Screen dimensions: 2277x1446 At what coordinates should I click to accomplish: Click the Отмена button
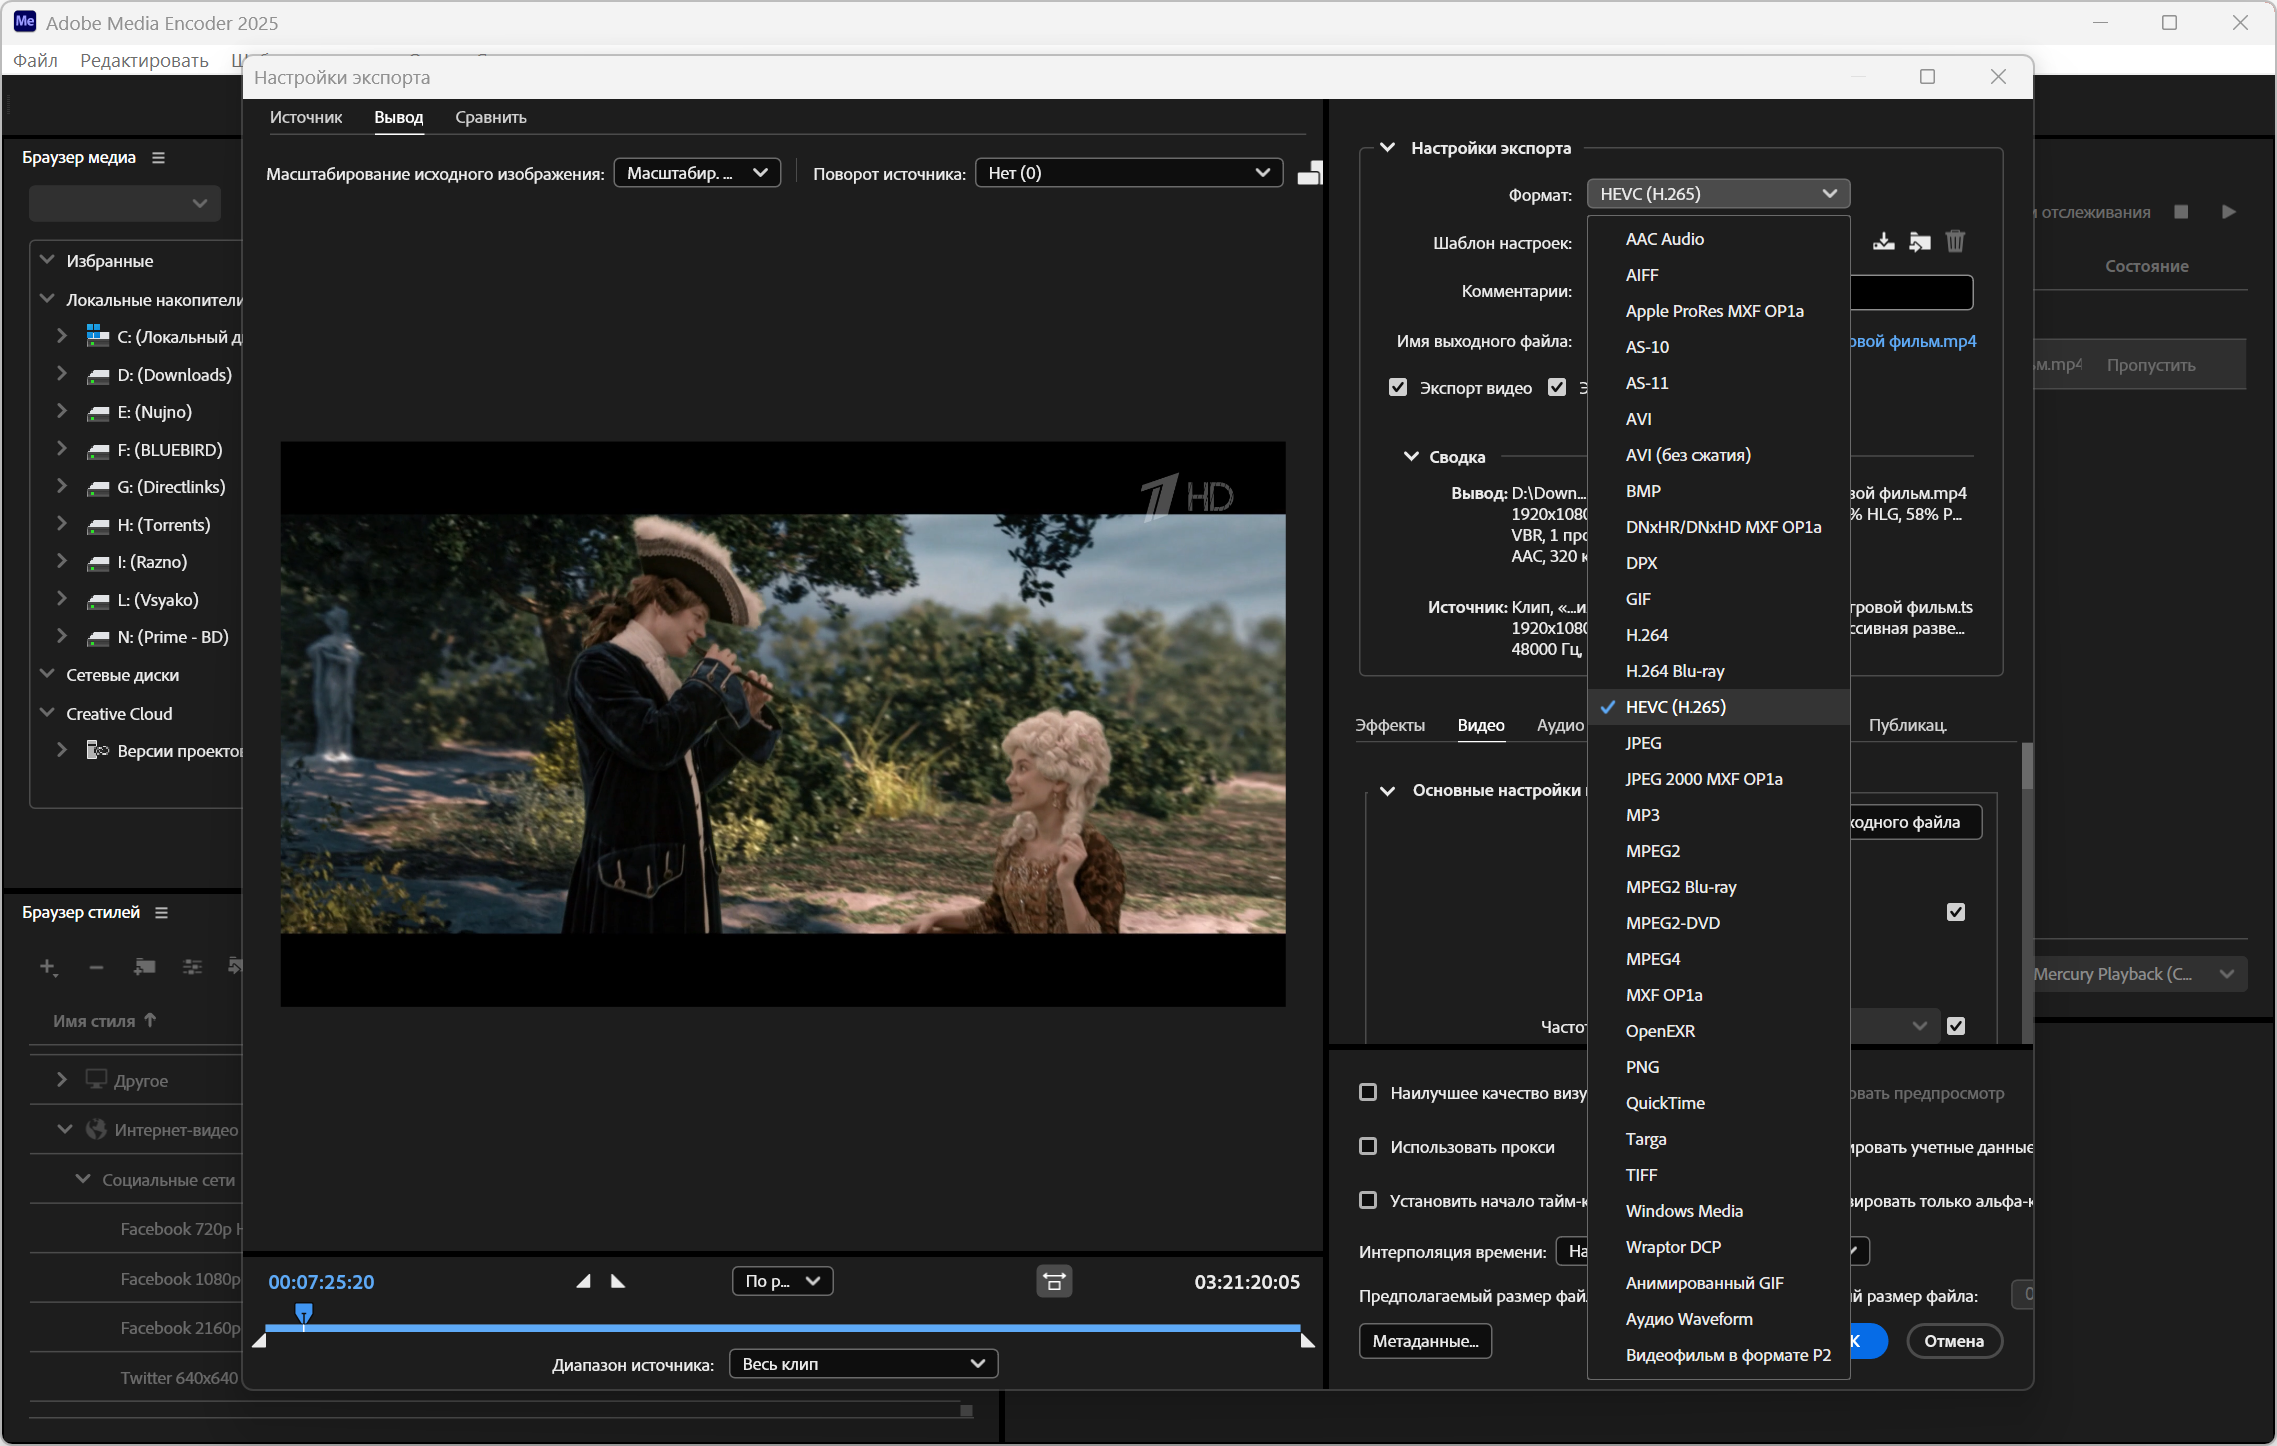click(1953, 1341)
